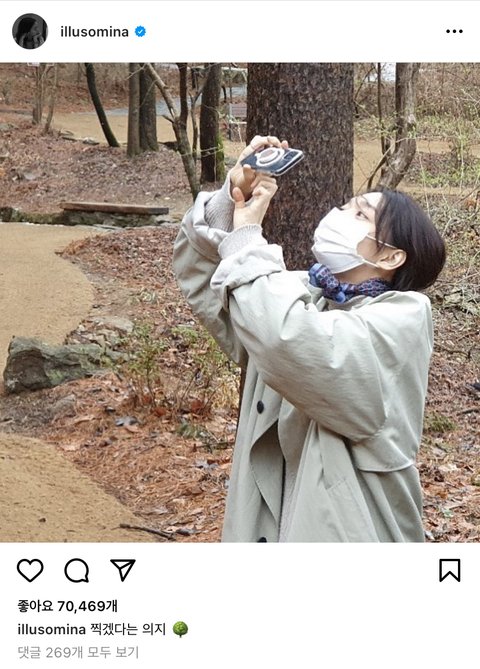Open the illusomina username in the header
The image size is (480, 669).
click(94, 32)
